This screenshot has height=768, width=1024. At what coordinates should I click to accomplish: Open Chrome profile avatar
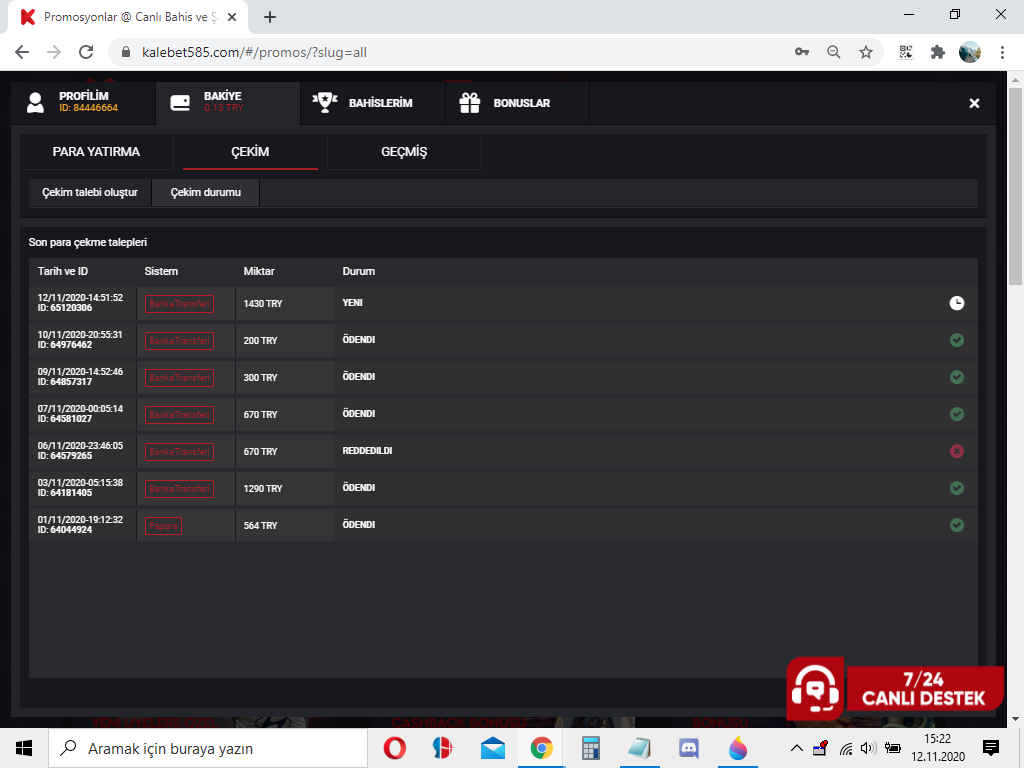[970, 52]
